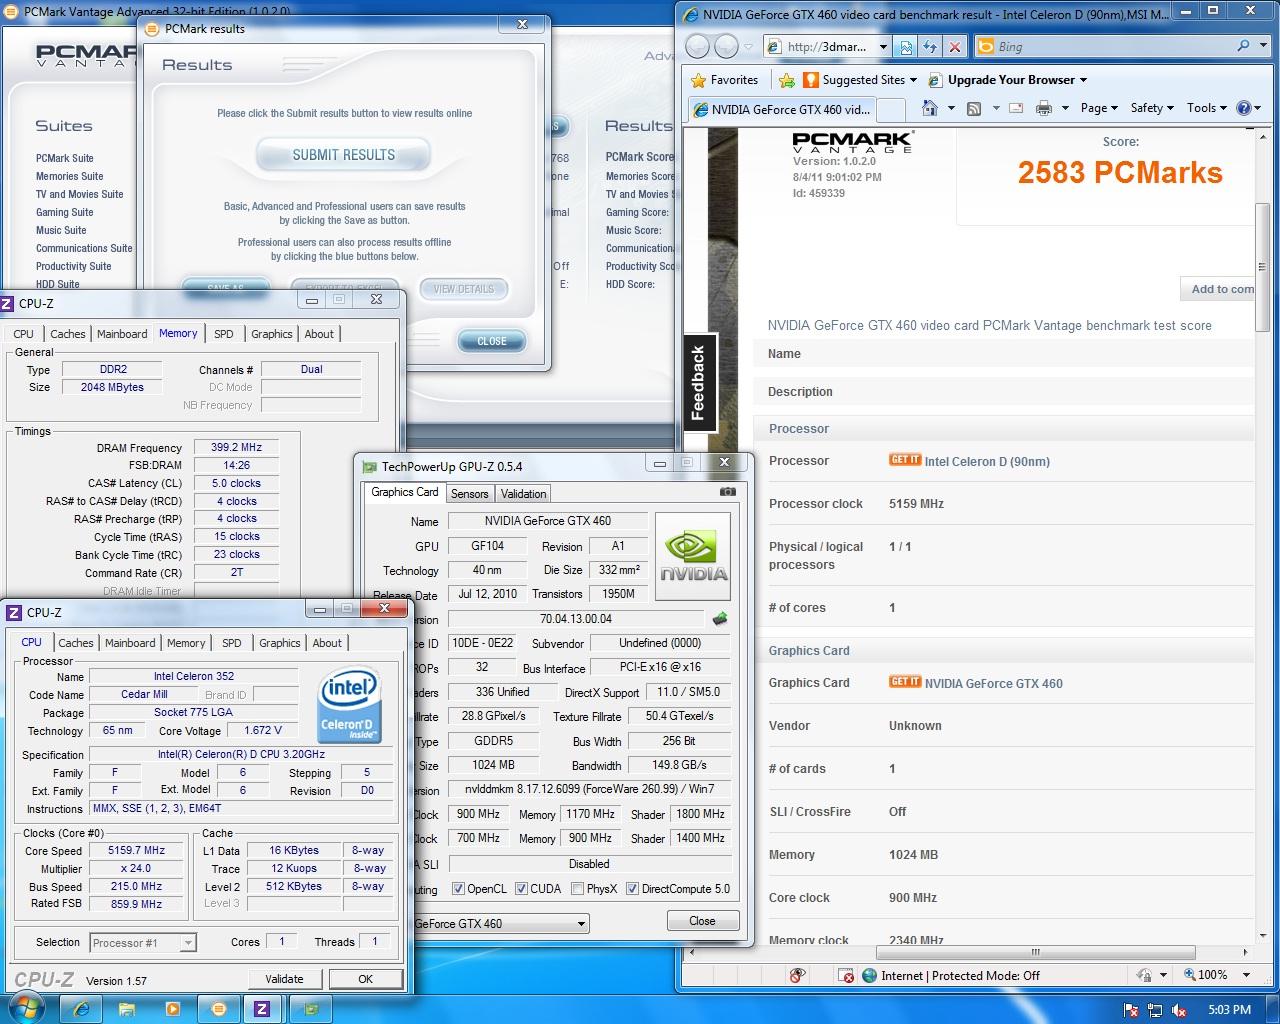Click Close button in GPU-Z
The width and height of the screenshot is (1280, 1024).
click(x=702, y=921)
